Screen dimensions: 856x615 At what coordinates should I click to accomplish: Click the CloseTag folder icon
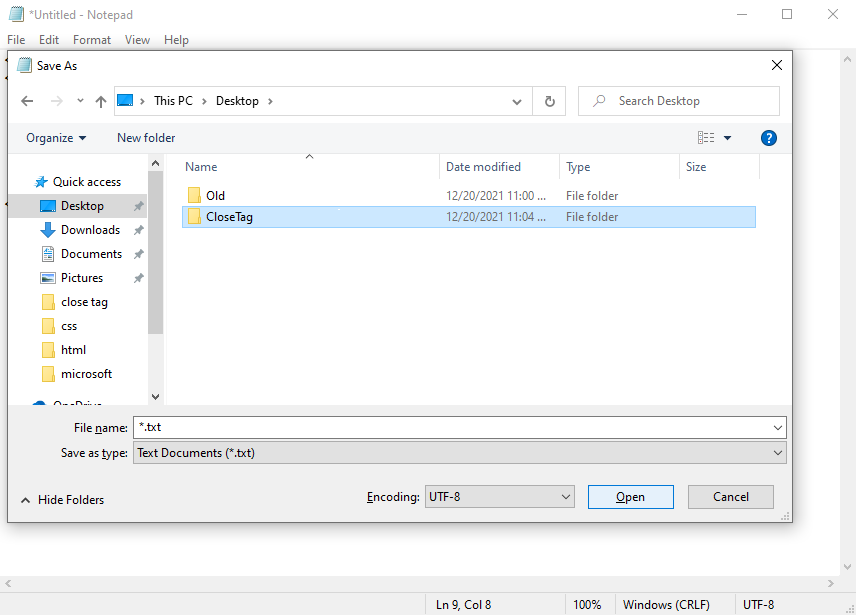(x=194, y=217)
